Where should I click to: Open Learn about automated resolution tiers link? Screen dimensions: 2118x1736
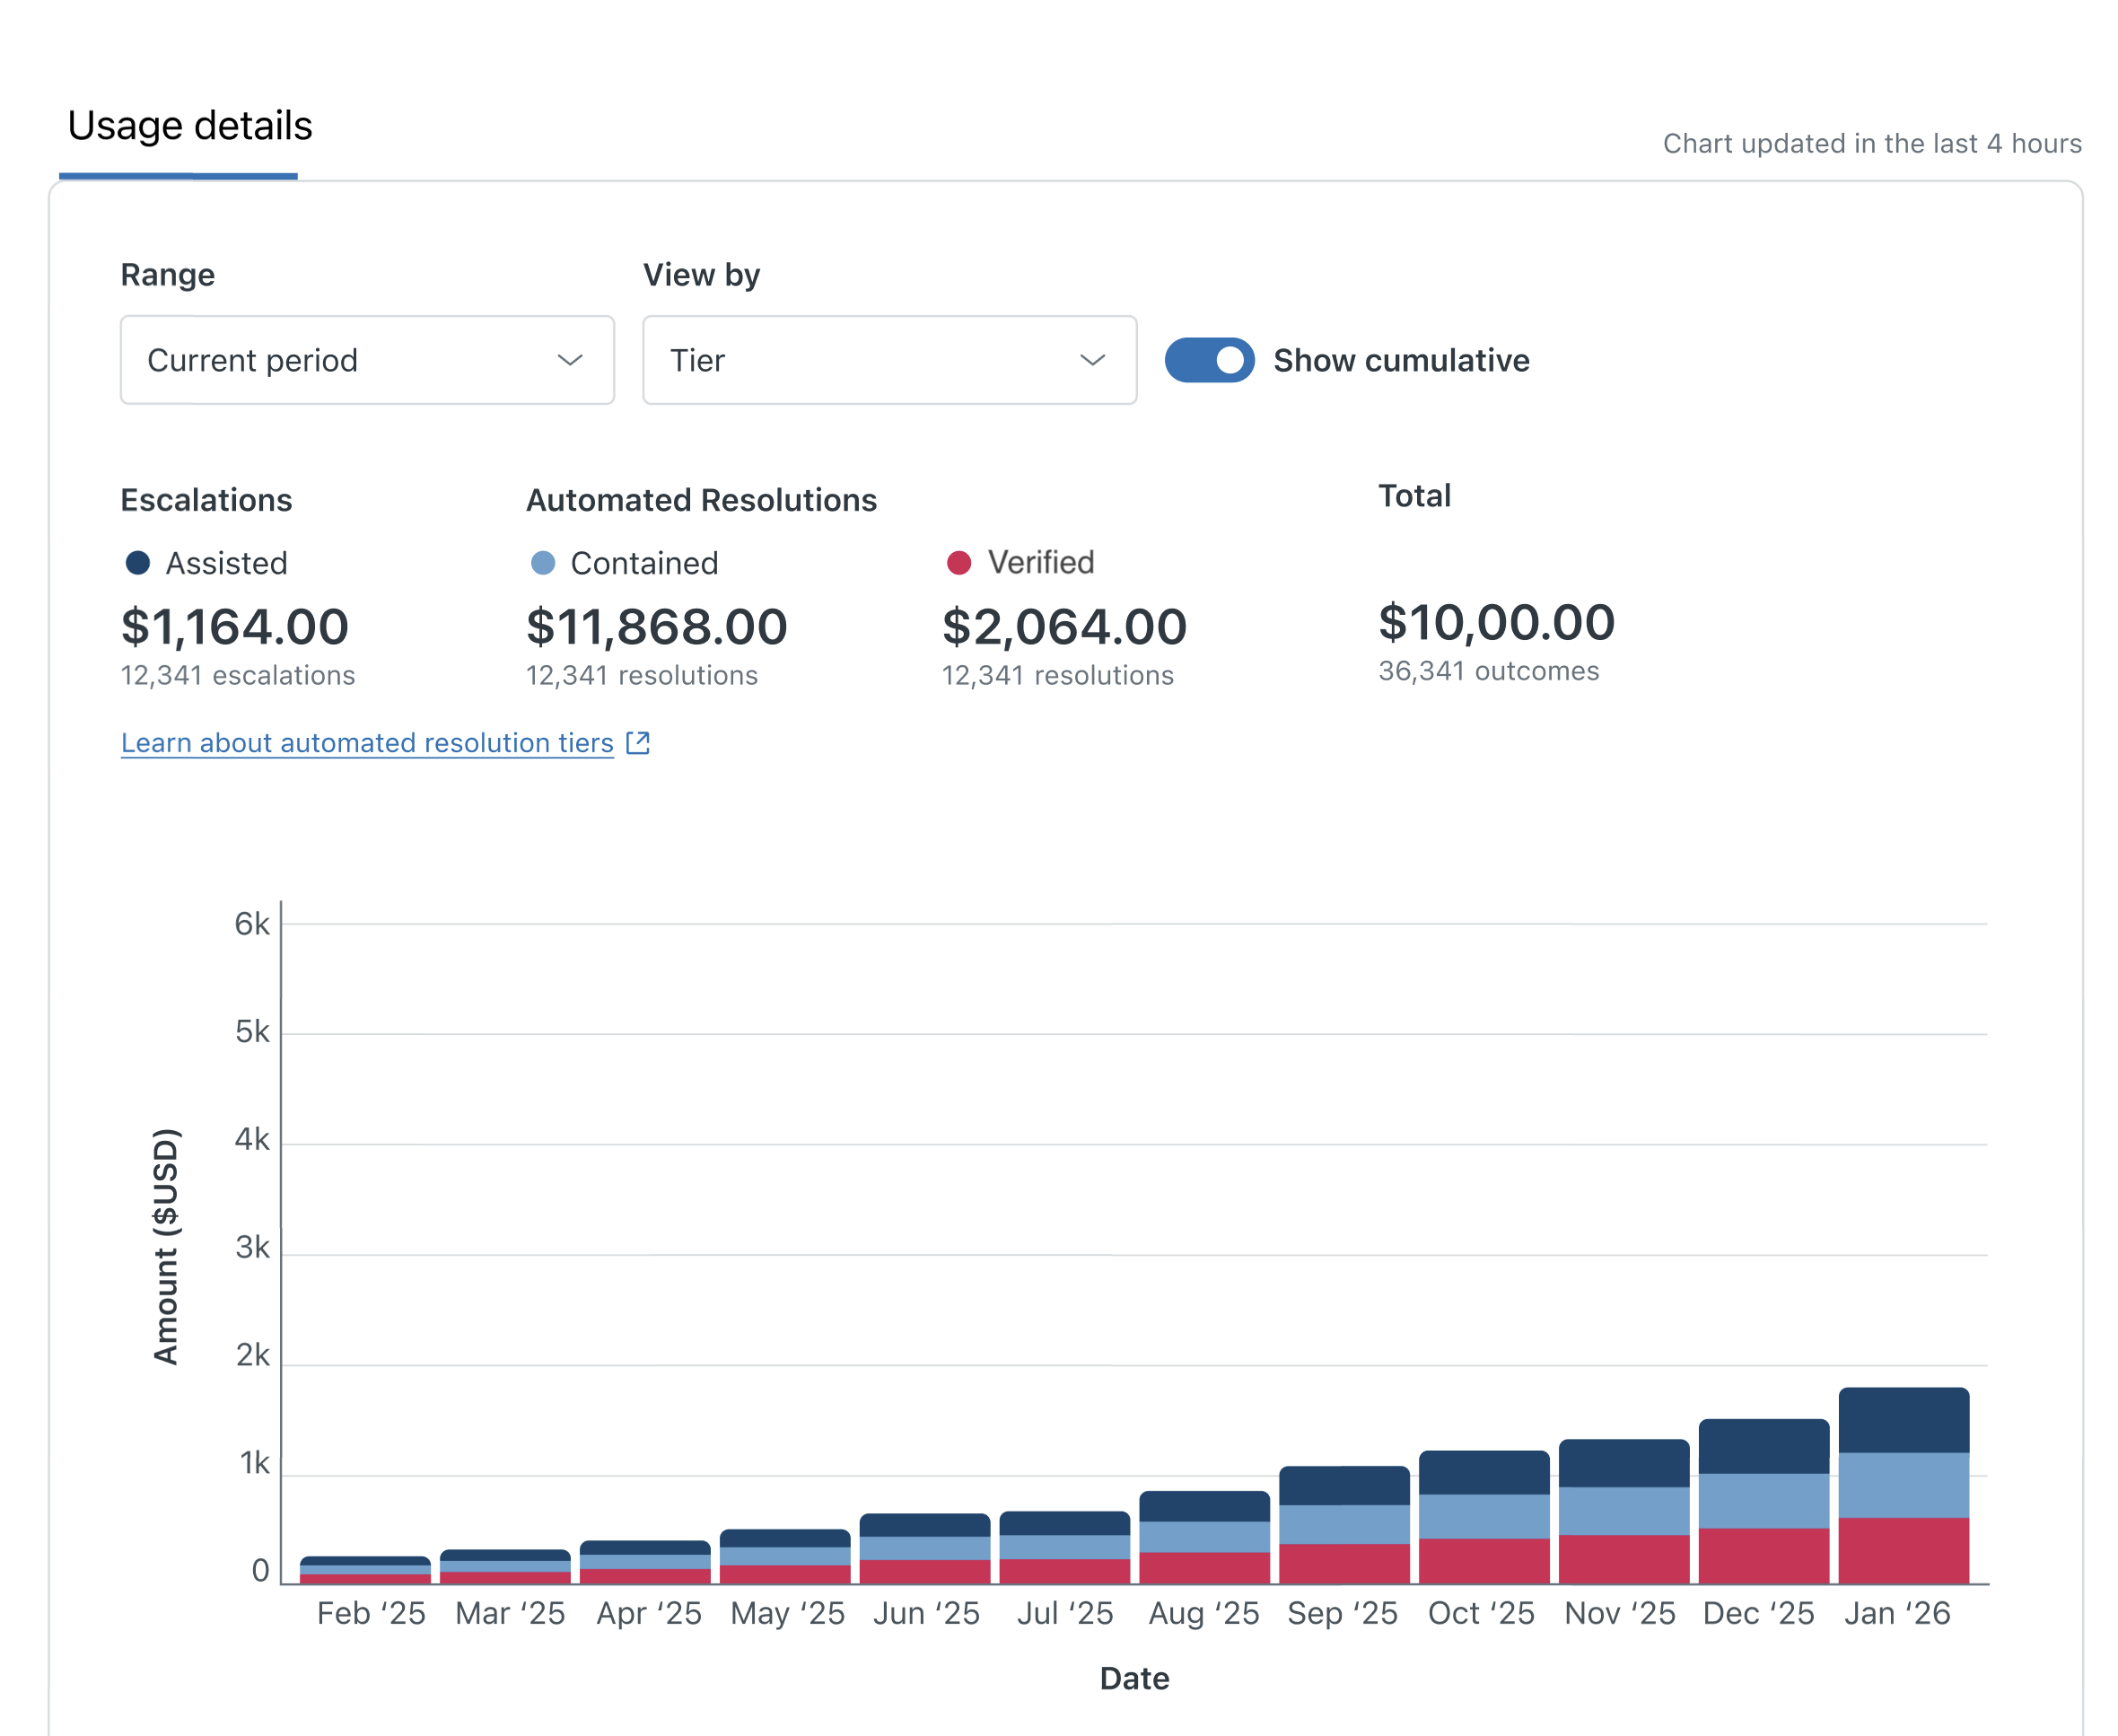[367, 743]
